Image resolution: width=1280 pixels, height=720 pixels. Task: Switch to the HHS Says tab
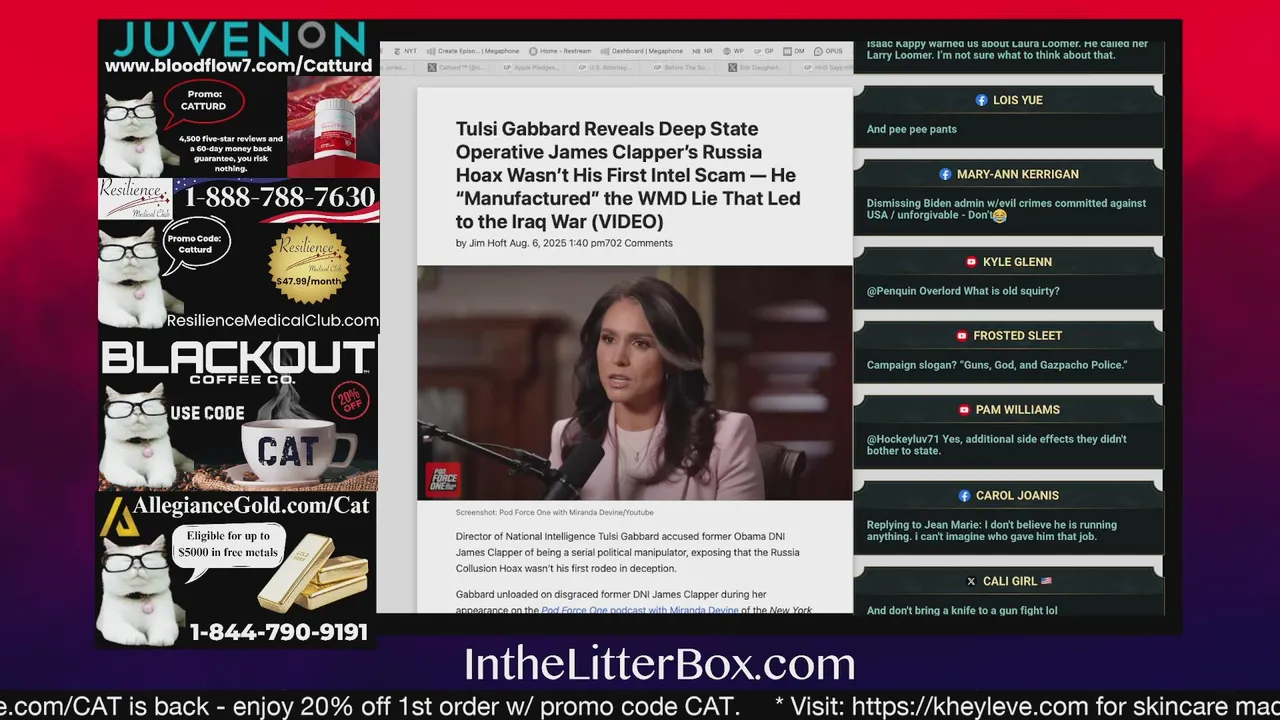(828, 68)
